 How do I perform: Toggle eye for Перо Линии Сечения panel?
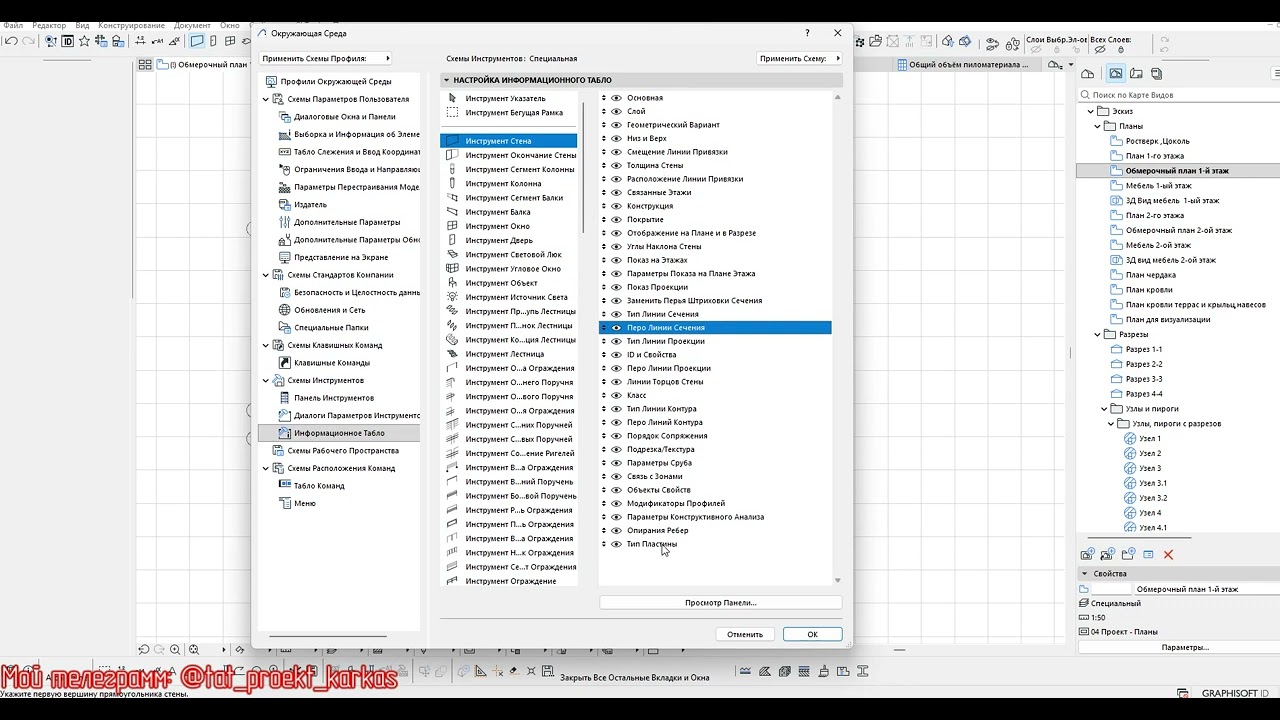[616, 328]
